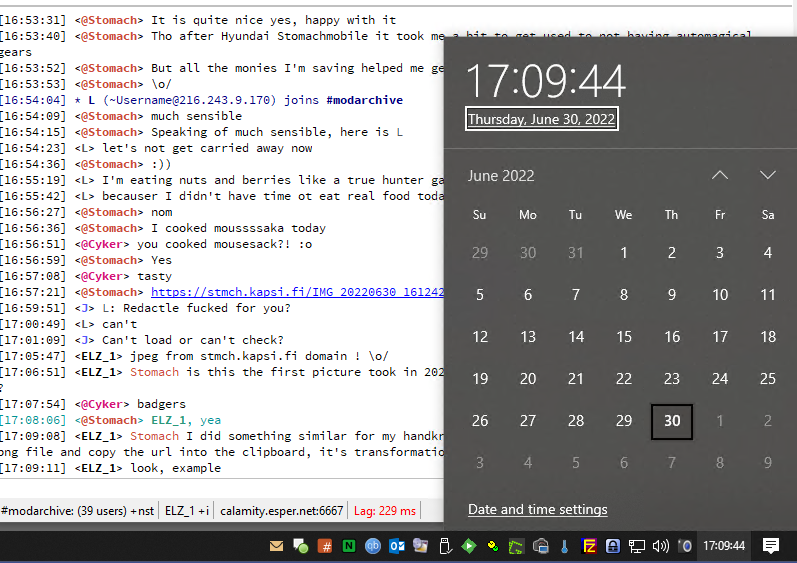This screenshot has width=797, height=563.
Task: Open Date and time settings link
Action: (x=538, y=510)
